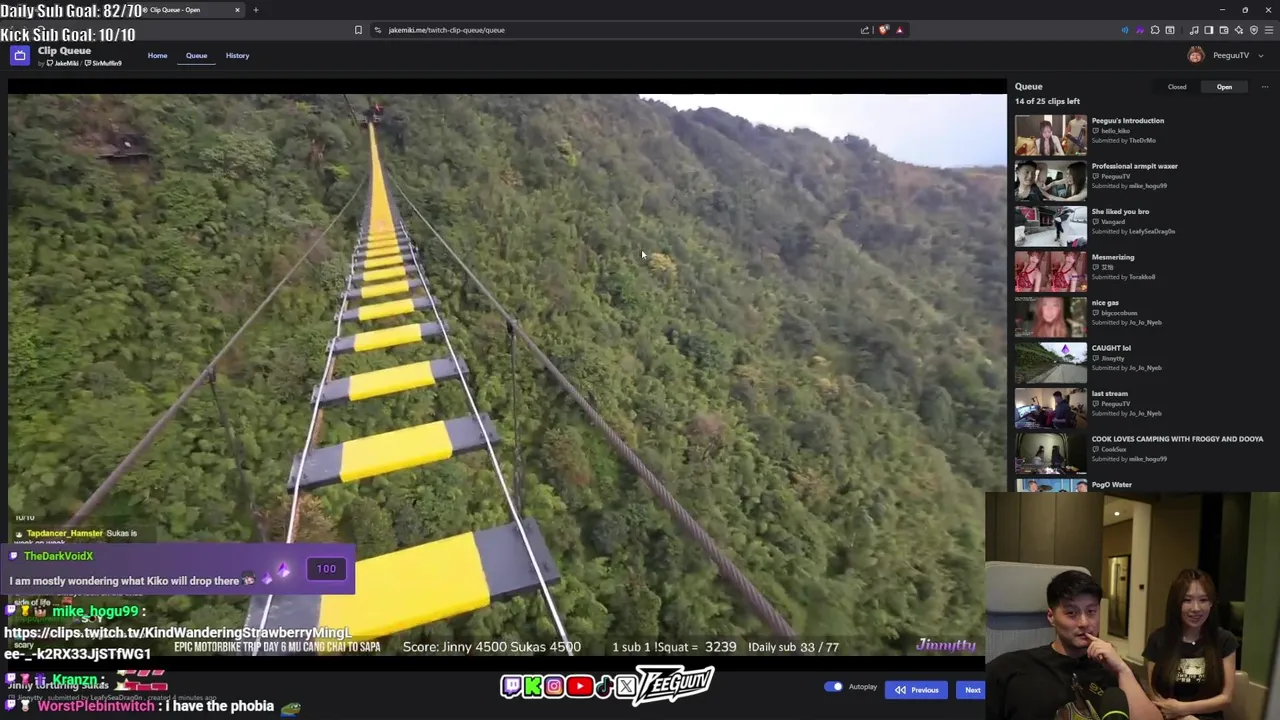This screenshot has height=720, width=1280.
Task: Click the bookmark icon in address bar
Action: pyautogui.click(x=358, y=30)
